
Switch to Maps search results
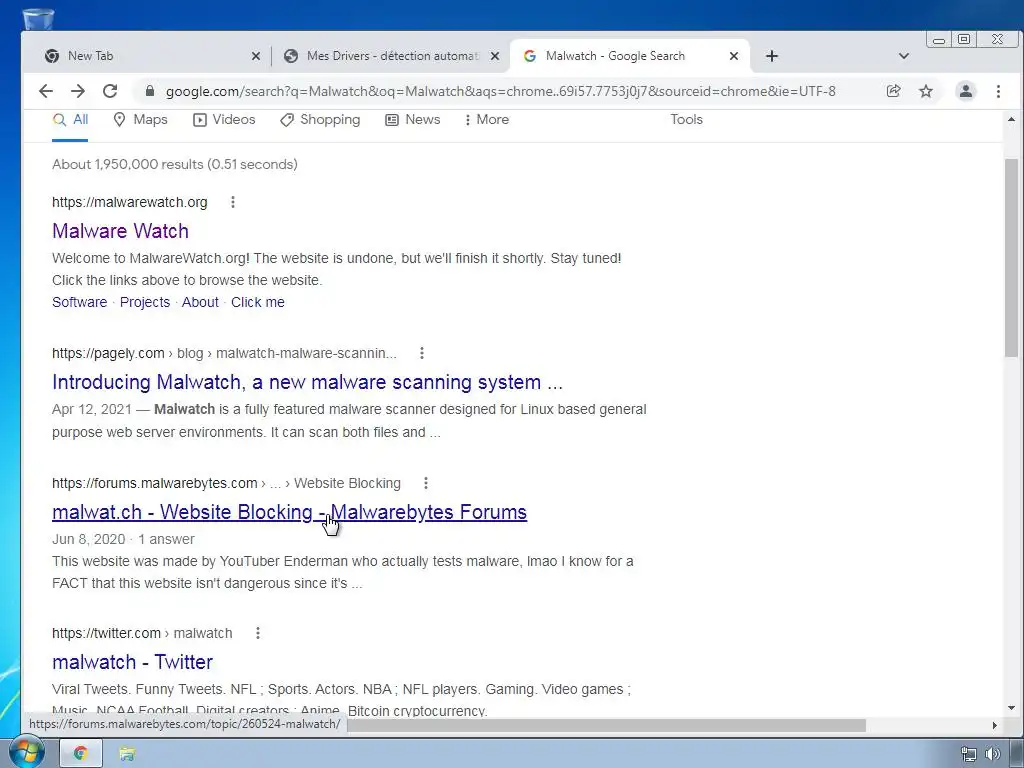[x=140, y=120]
